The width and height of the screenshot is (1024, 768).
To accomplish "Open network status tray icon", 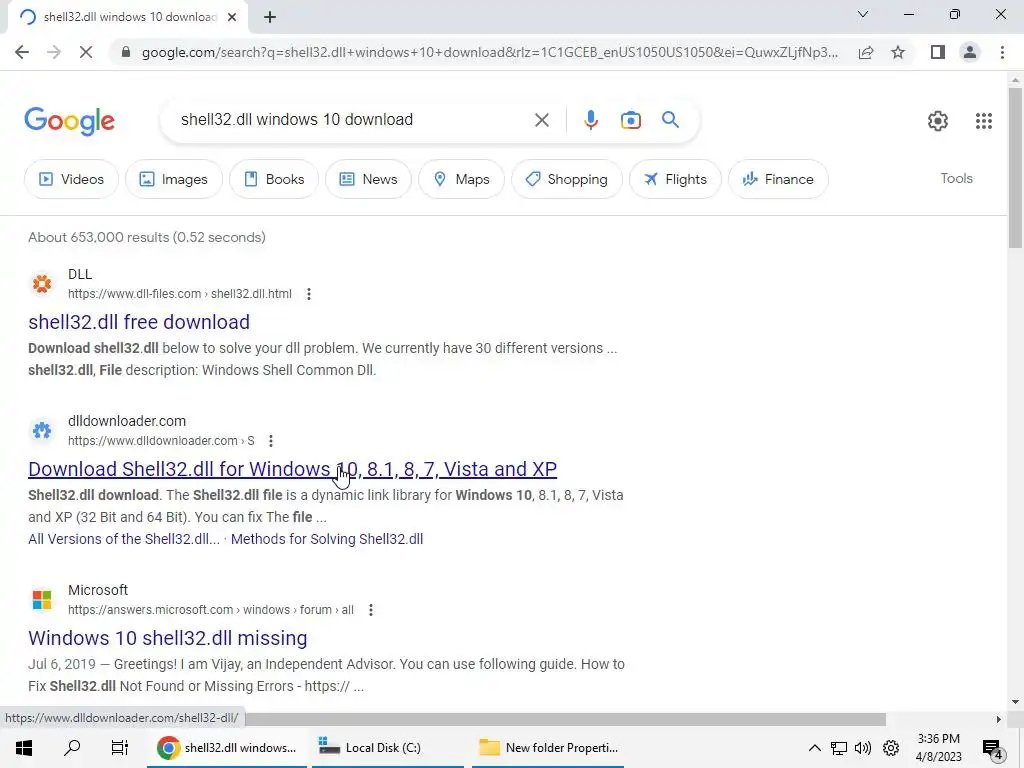I will 839,748.
